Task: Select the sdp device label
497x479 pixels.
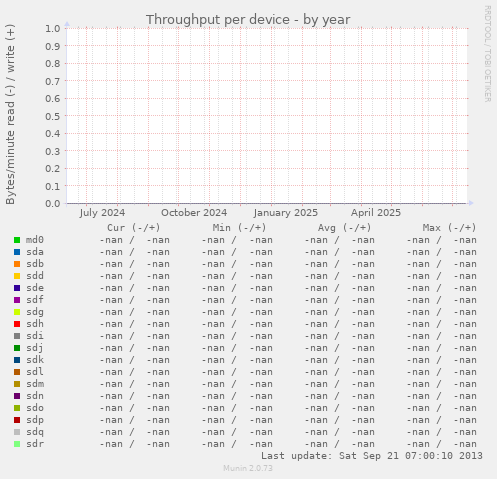Action: tap(35, 420)
